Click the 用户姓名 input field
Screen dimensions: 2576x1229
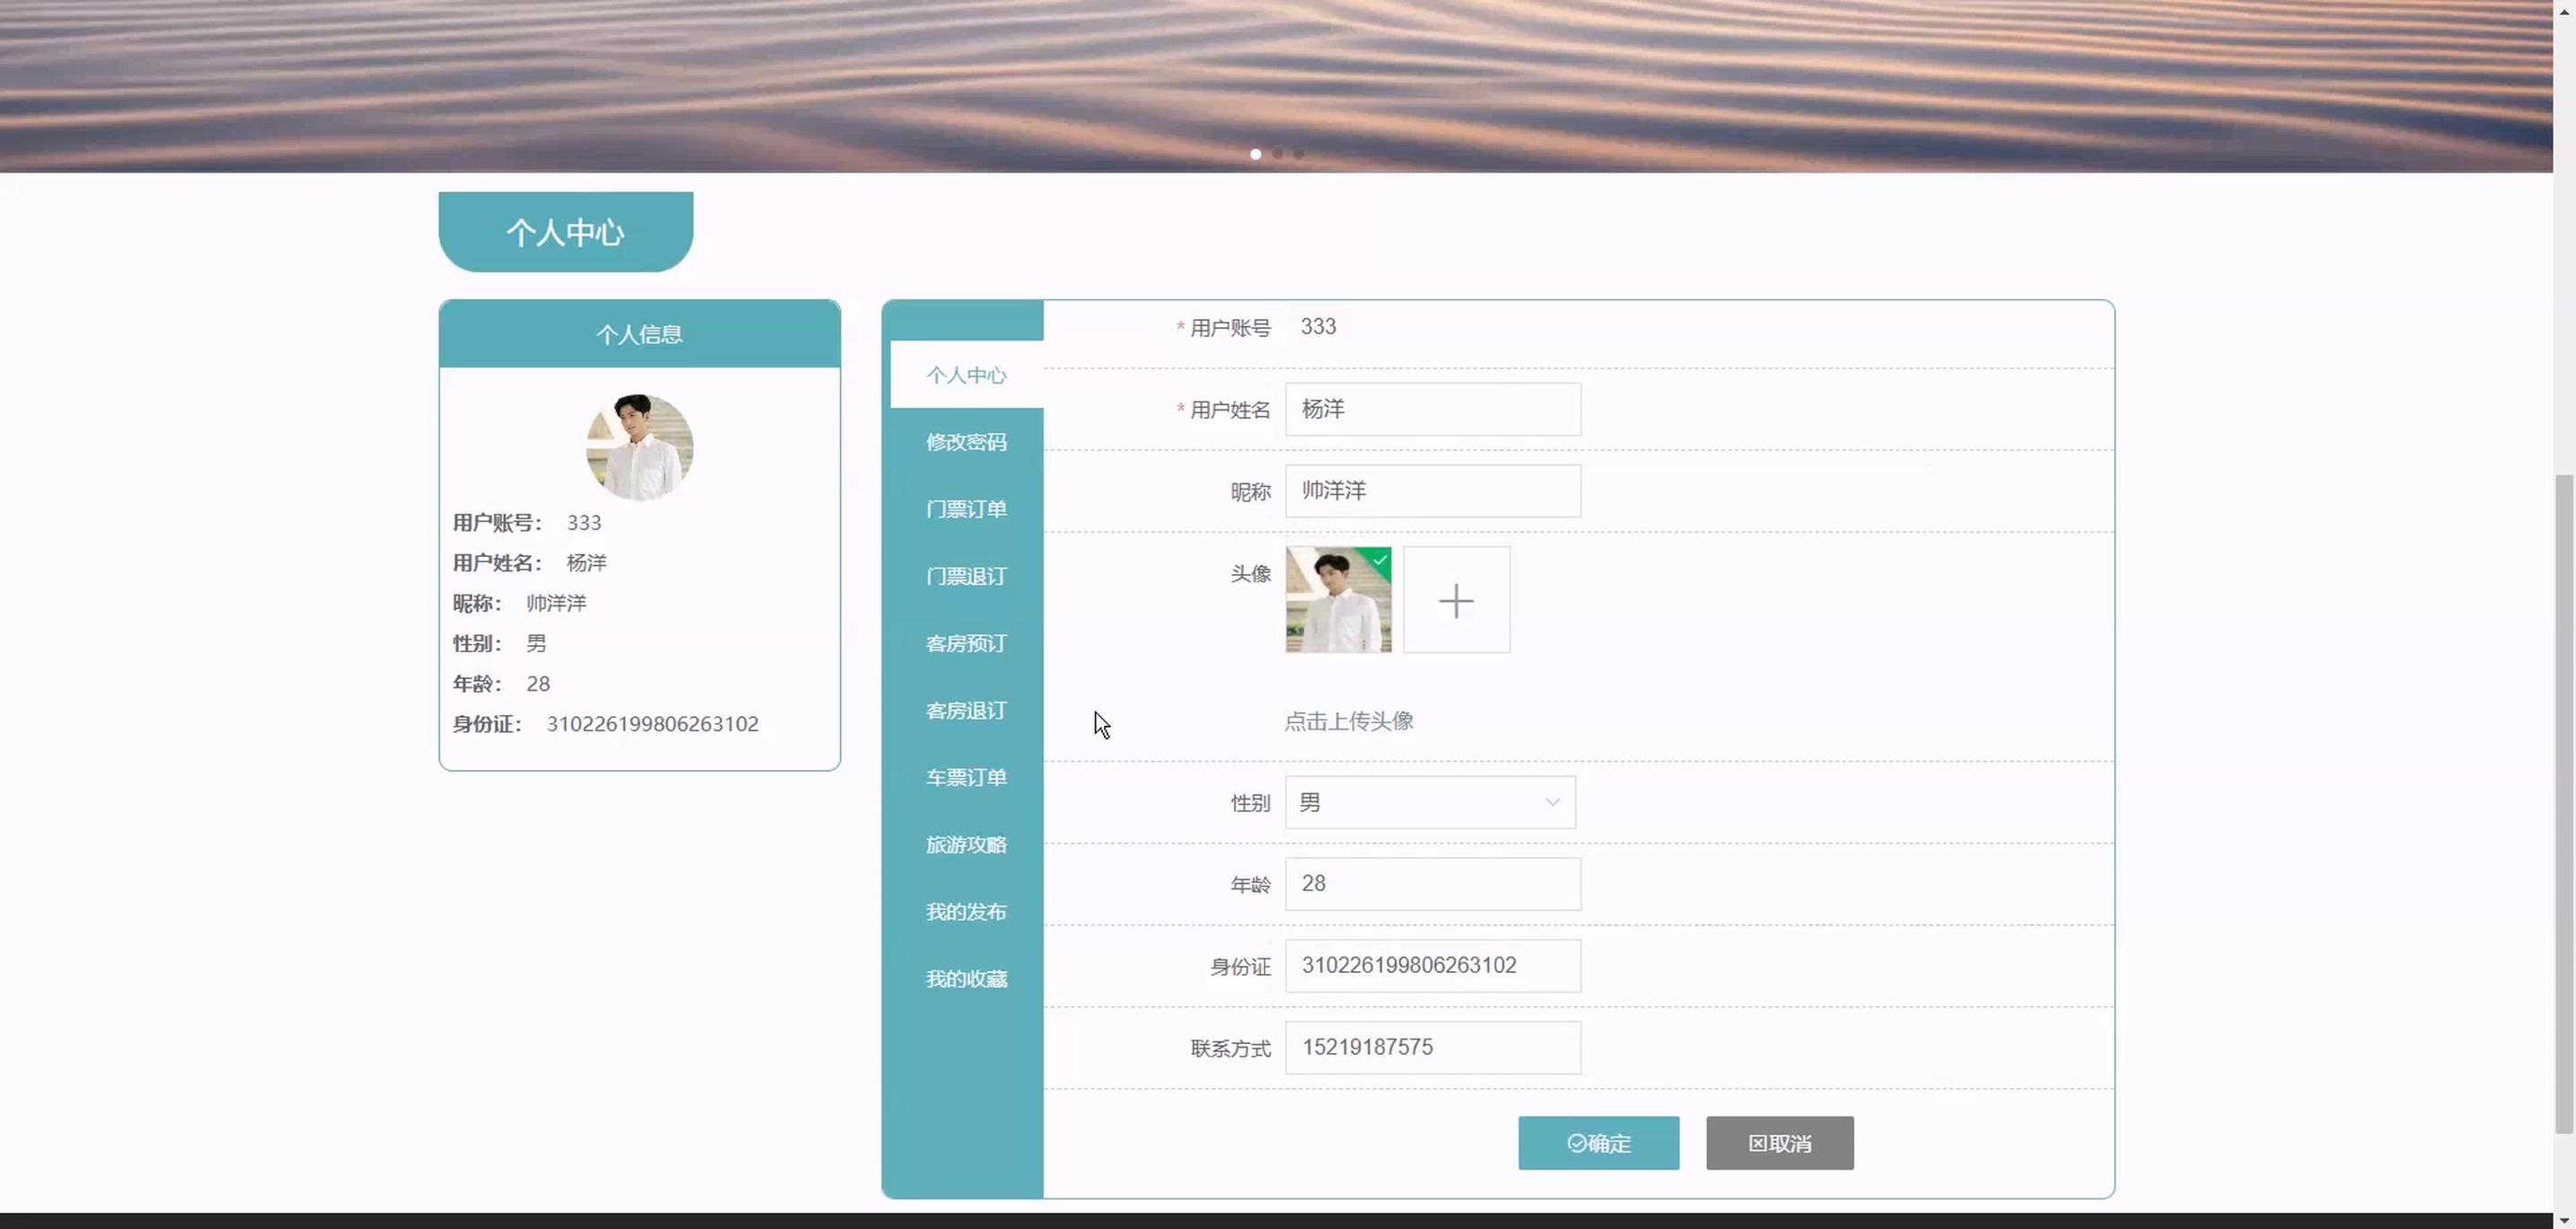click(1432, 409)
